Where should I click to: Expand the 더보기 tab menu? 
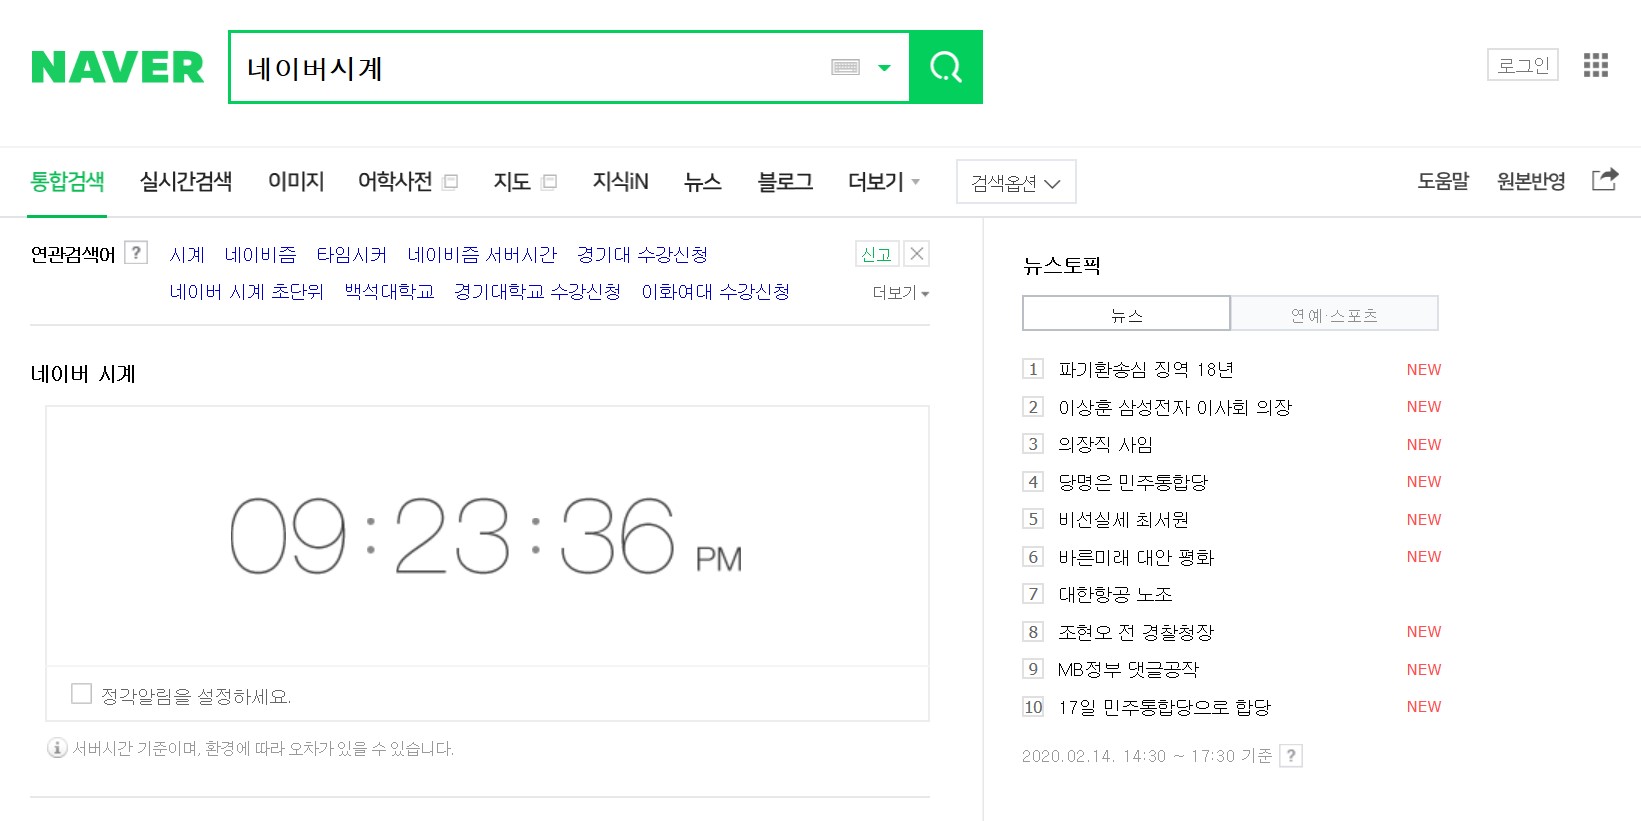tap(884, 181)
